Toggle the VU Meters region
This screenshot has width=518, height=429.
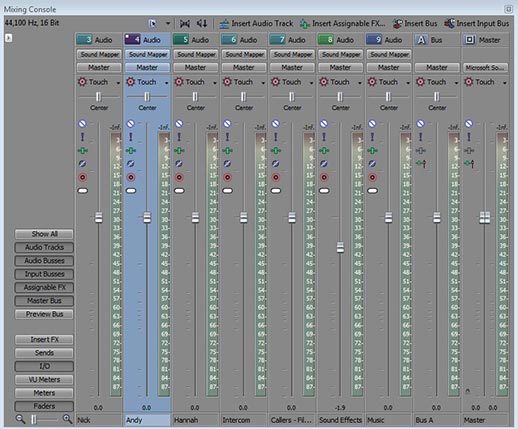44,380
